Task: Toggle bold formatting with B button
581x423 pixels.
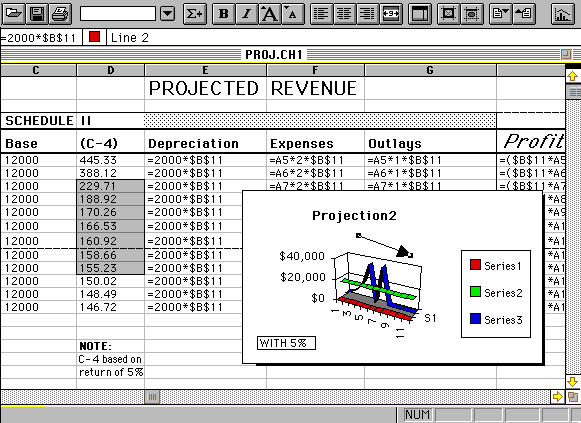Action: point(223,14)
